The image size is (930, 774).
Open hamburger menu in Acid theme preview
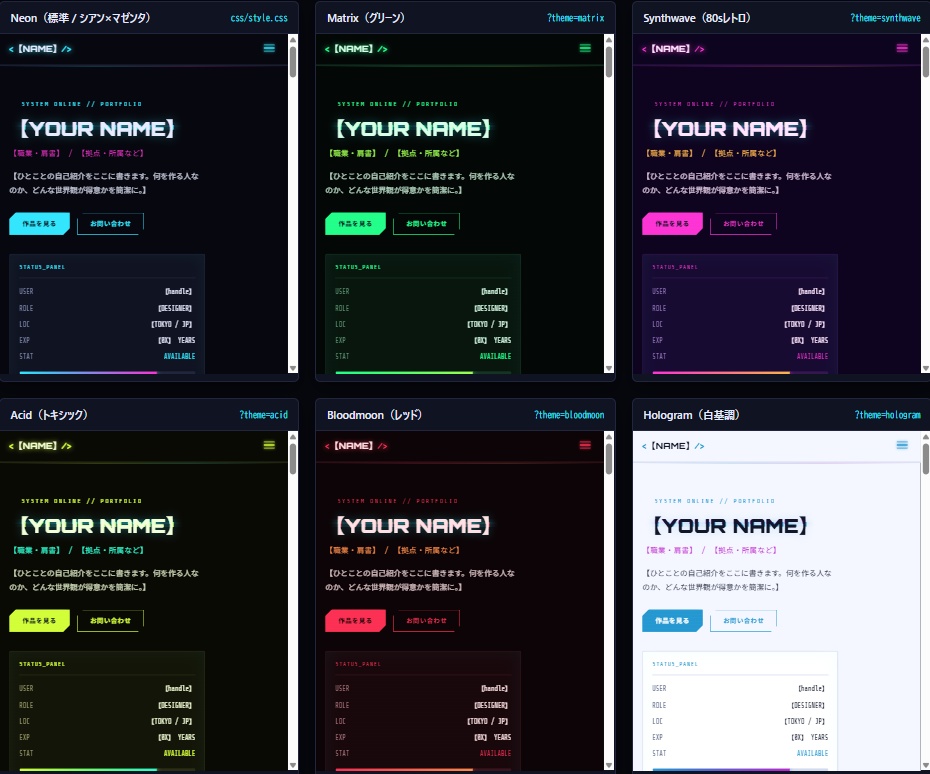pyautogui.click(x=269, y=445)
